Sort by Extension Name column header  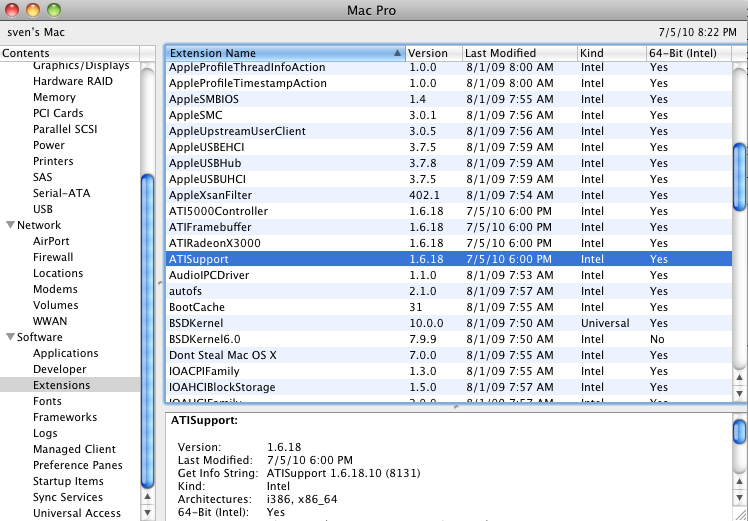click(x=285, y=53)
